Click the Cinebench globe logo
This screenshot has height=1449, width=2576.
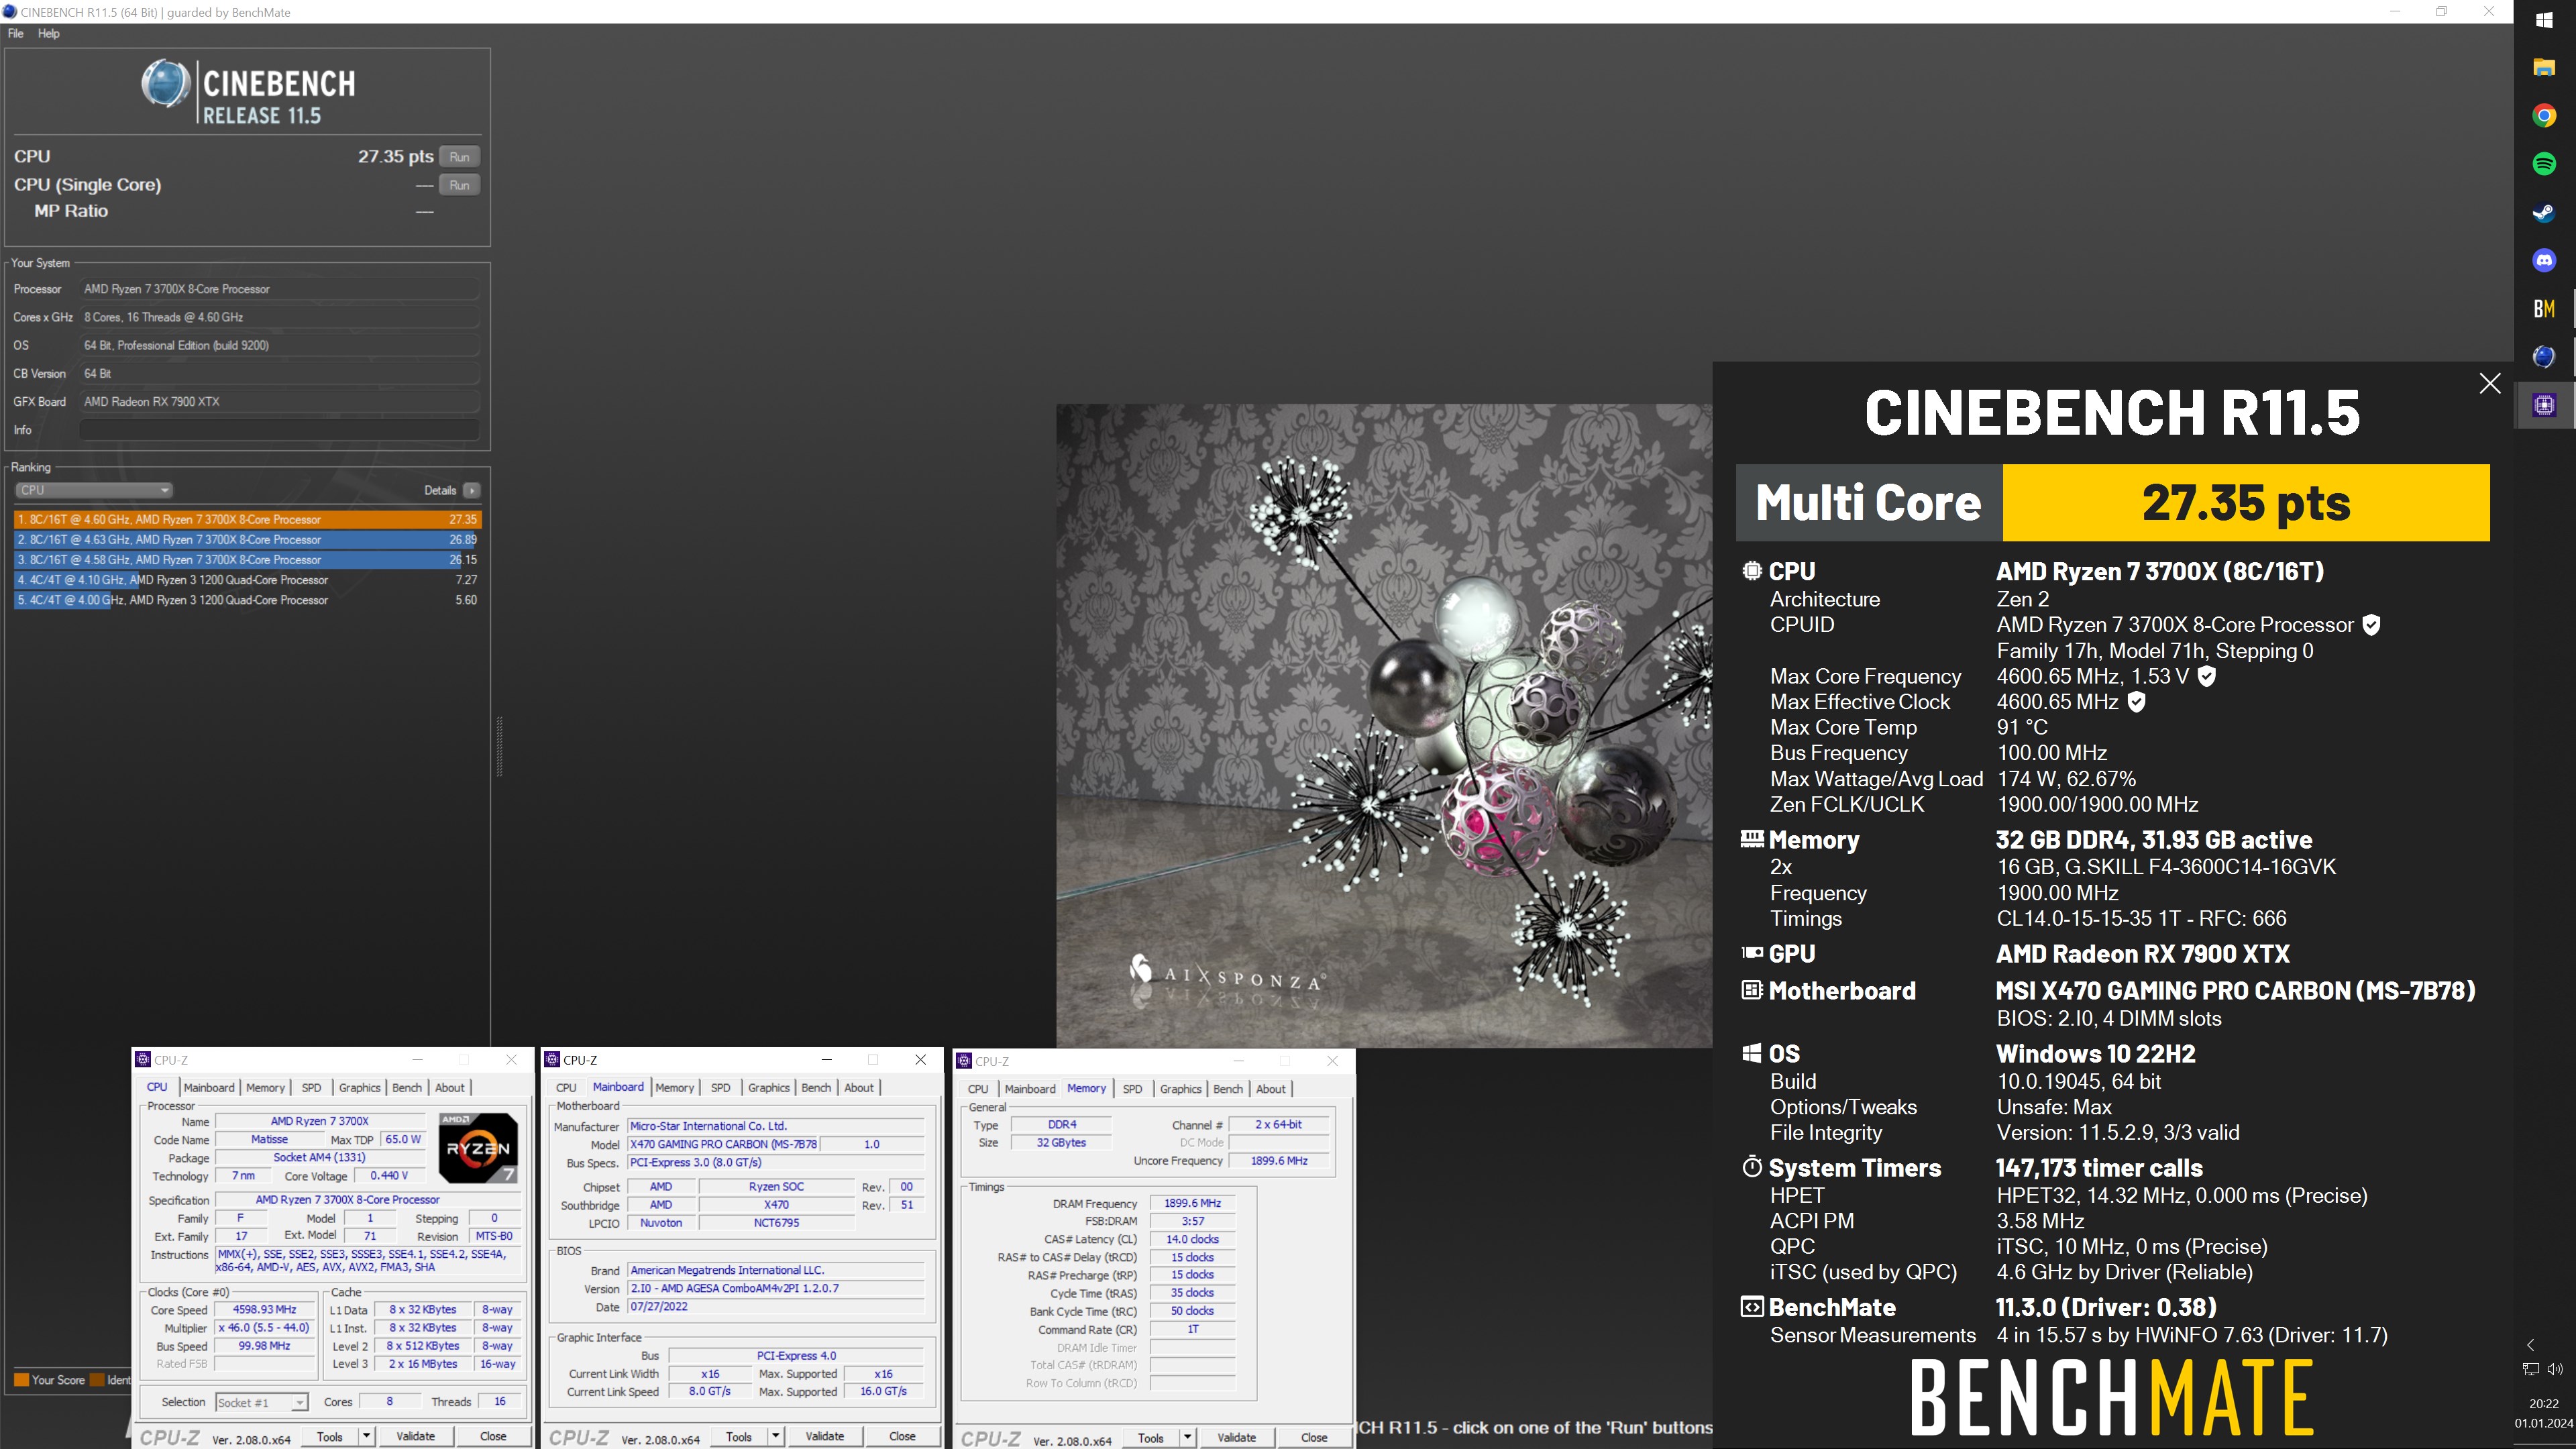coord(165,84)
